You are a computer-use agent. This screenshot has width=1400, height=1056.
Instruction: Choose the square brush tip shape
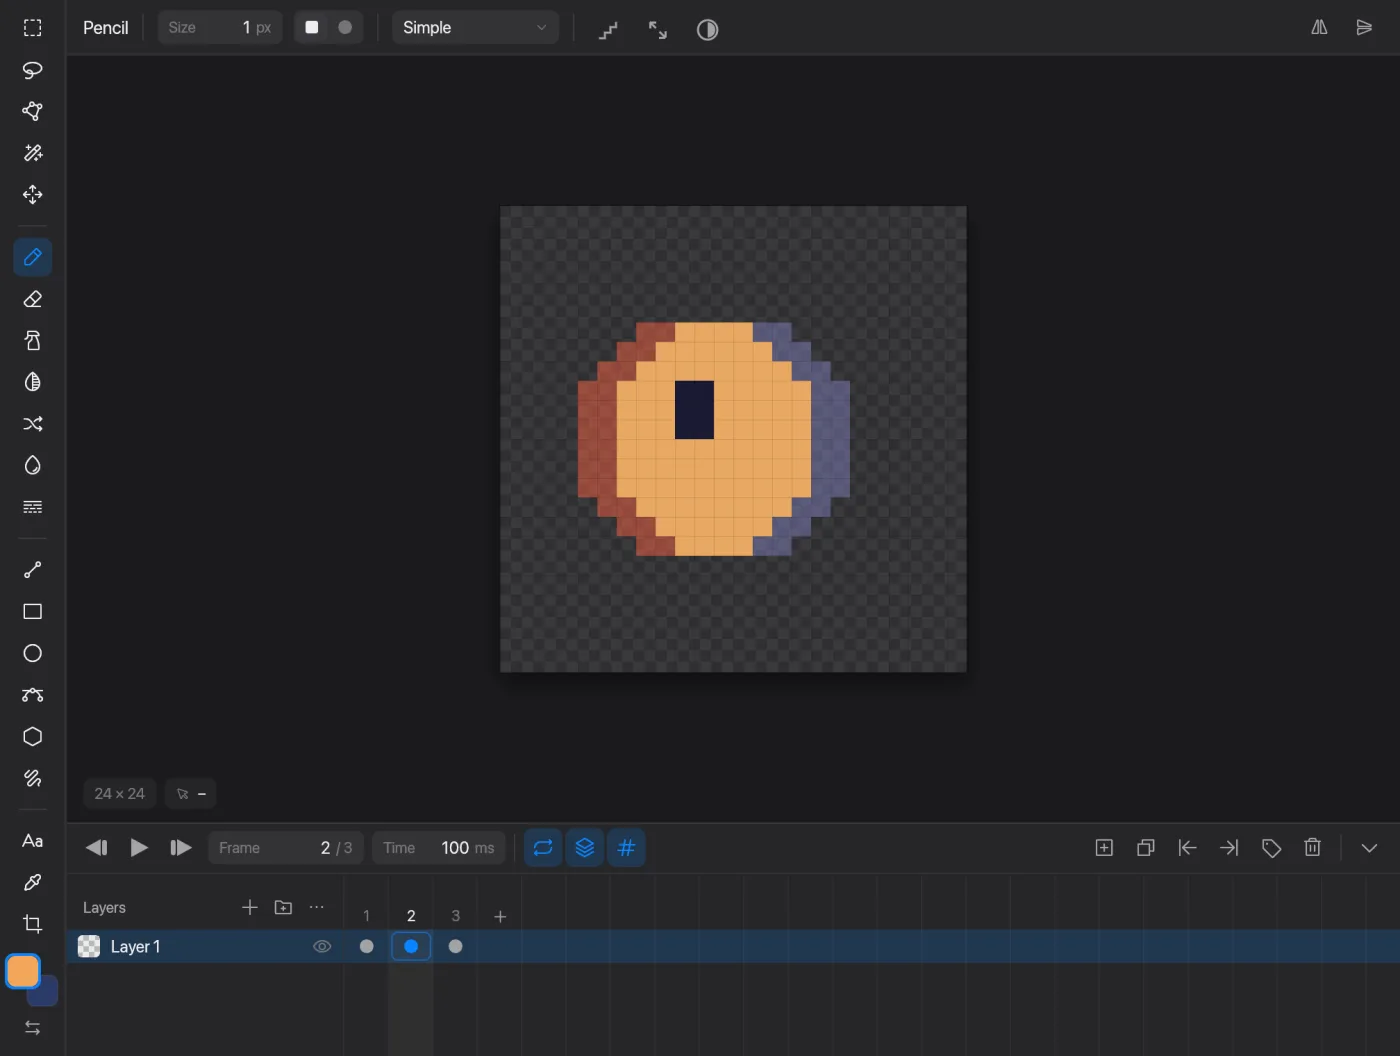pyautogui.click(x=312, y=28)
